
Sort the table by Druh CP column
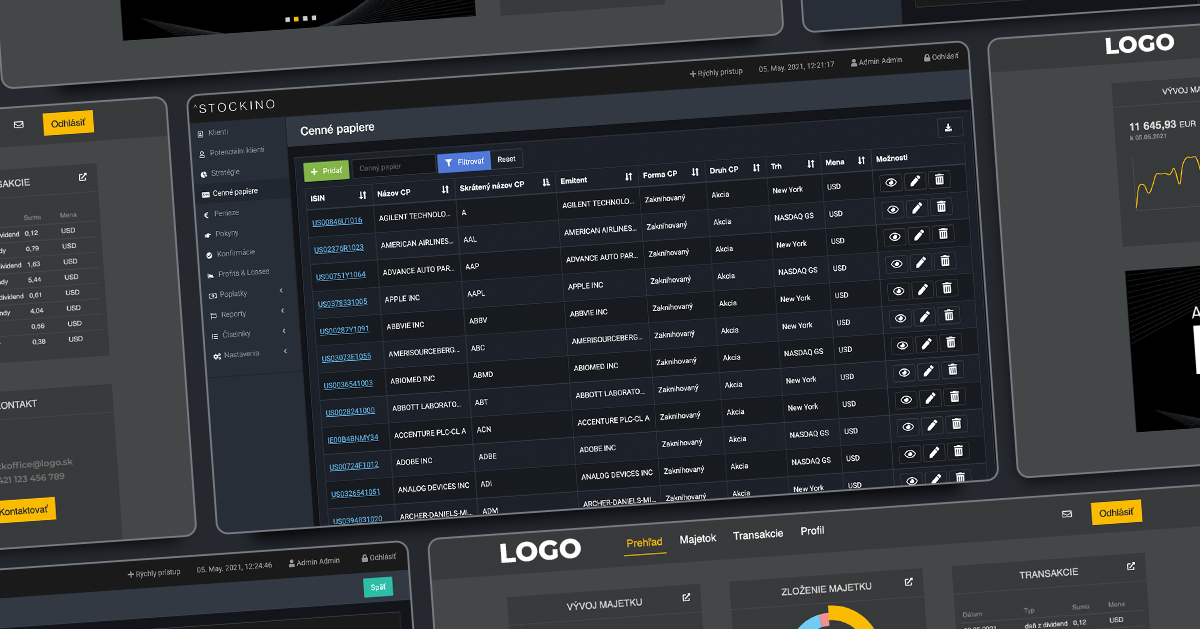[755, 168]
